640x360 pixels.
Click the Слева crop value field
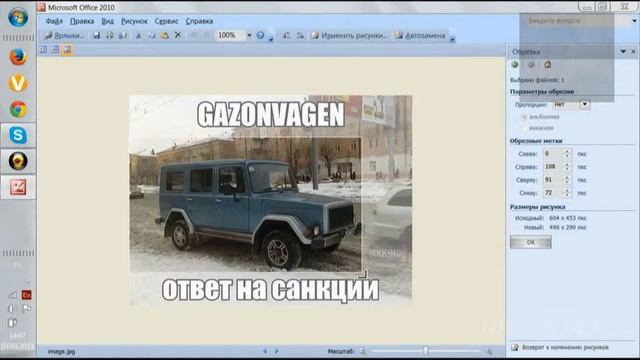553,154
